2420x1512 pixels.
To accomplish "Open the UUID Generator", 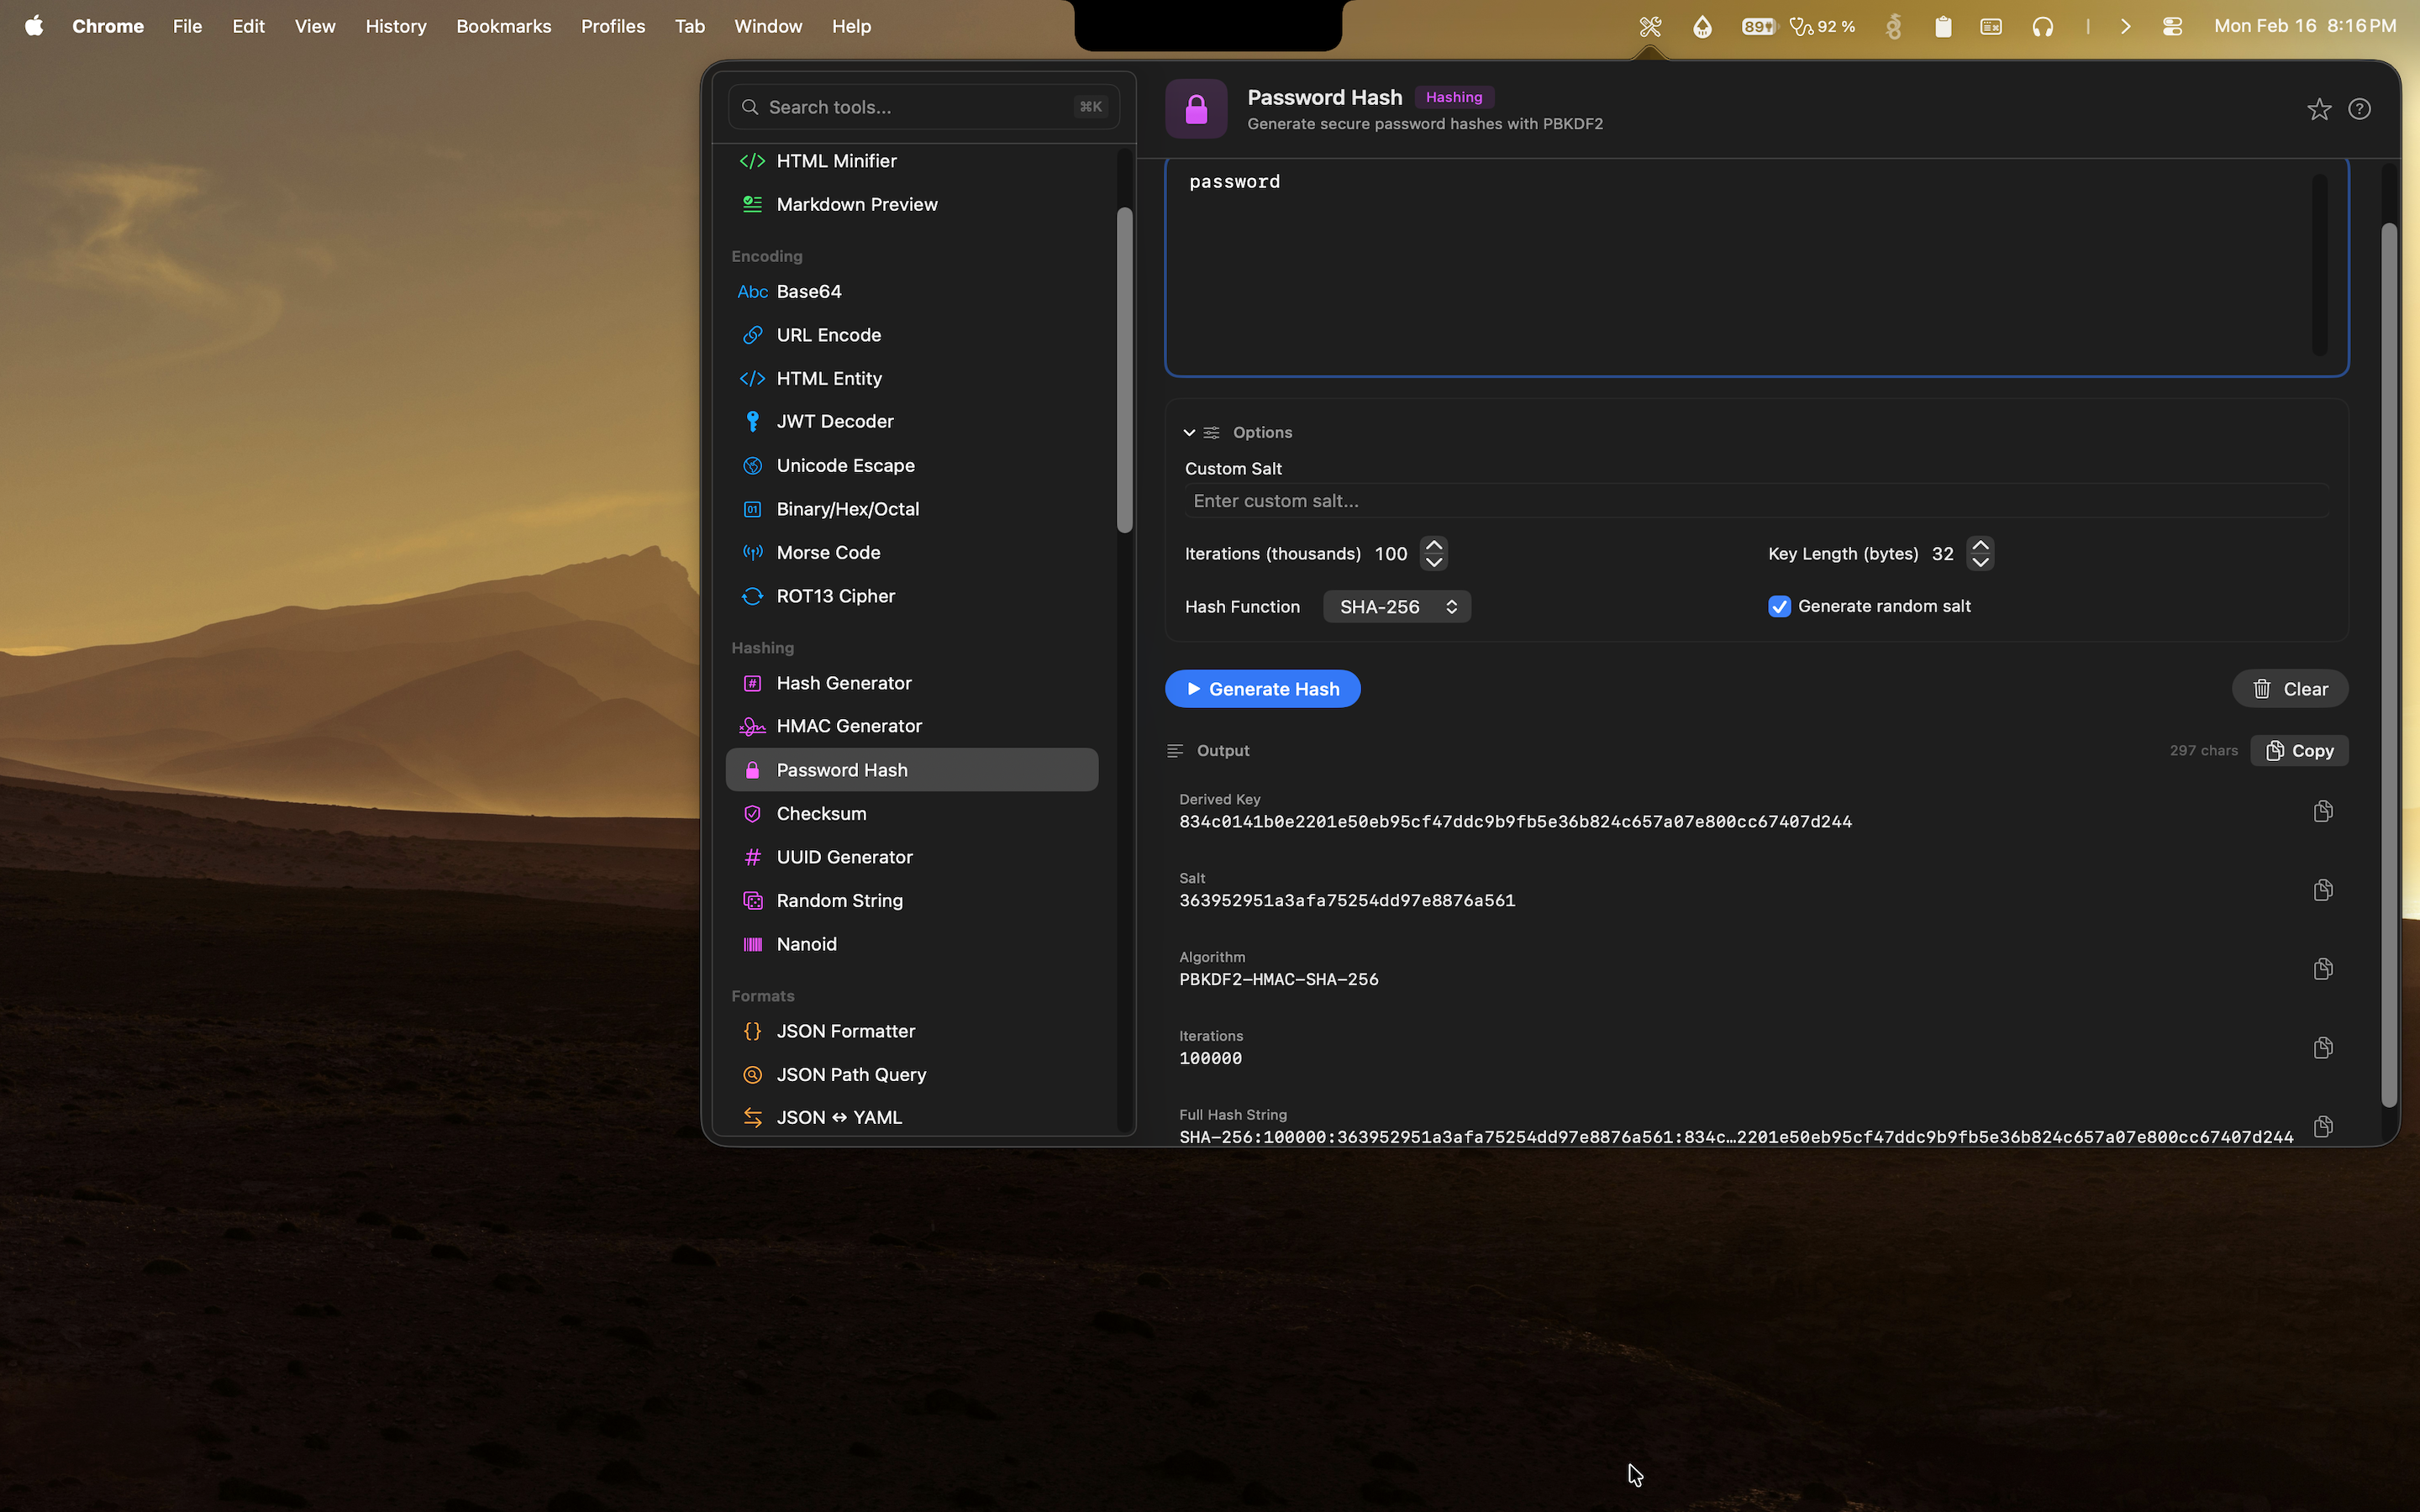I will (845, 856).
